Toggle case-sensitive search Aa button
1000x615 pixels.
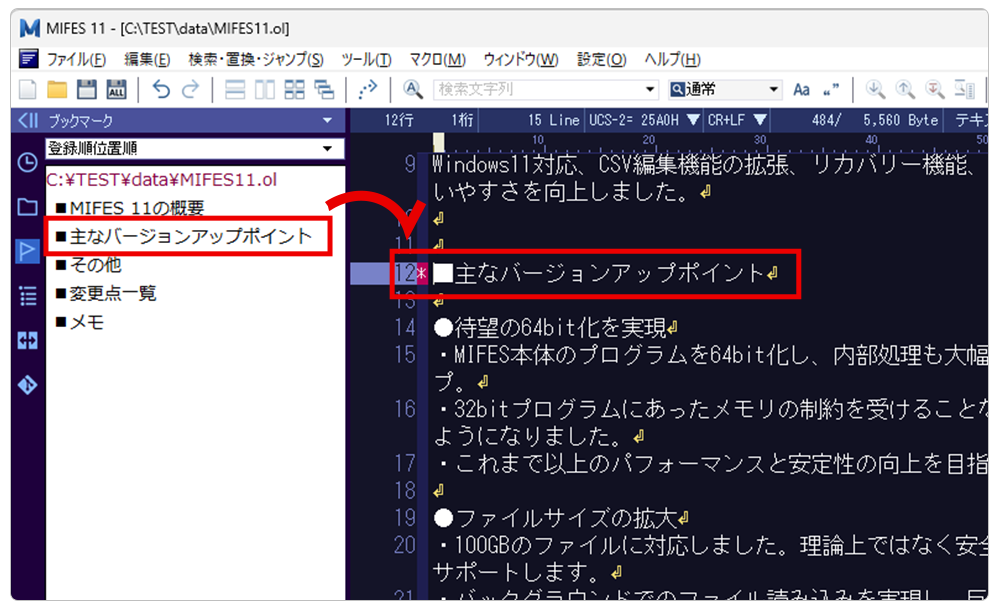(x=801, y=90)
